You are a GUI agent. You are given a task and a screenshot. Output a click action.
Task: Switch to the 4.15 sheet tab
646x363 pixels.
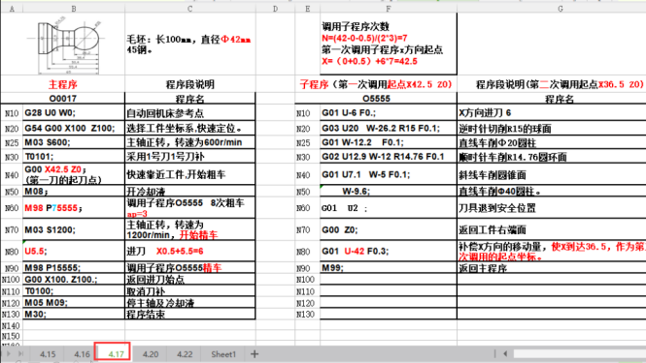coord(48,354)
